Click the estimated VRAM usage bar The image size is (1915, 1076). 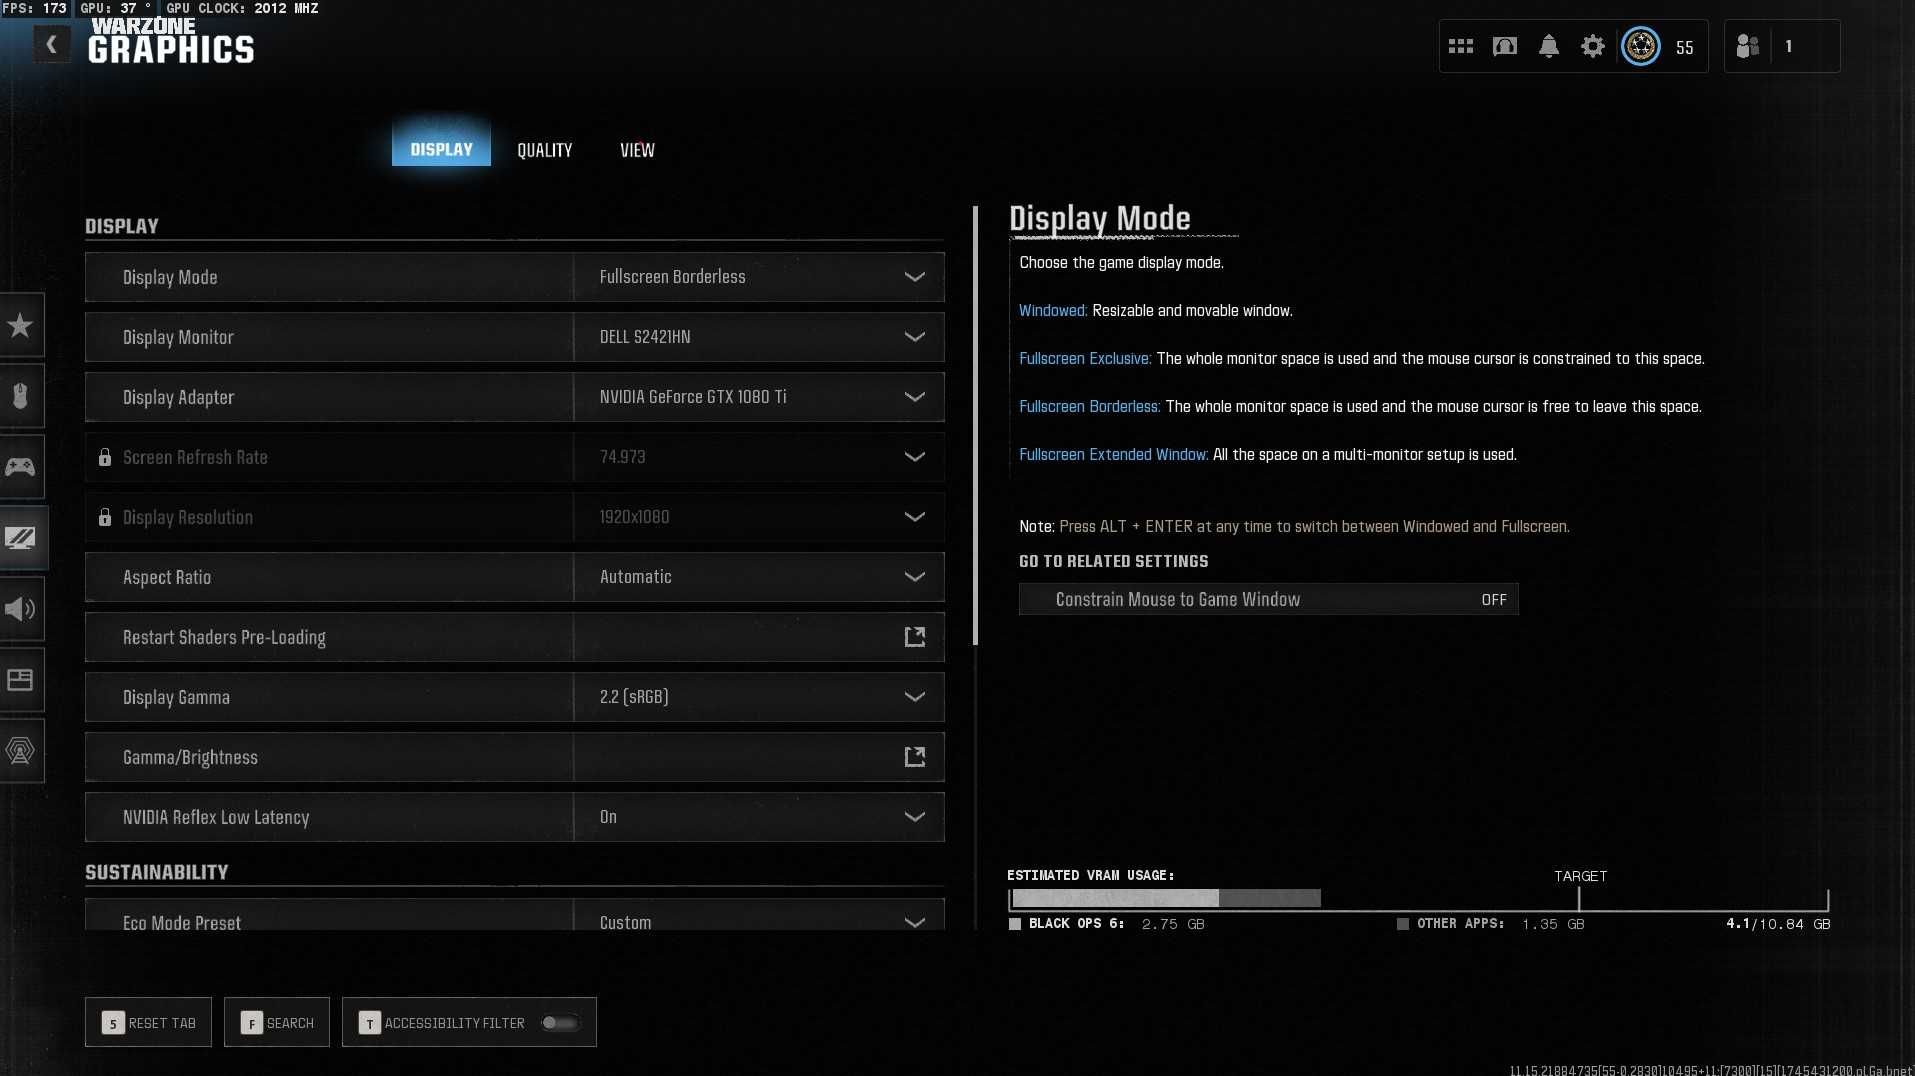(1418, 898)
